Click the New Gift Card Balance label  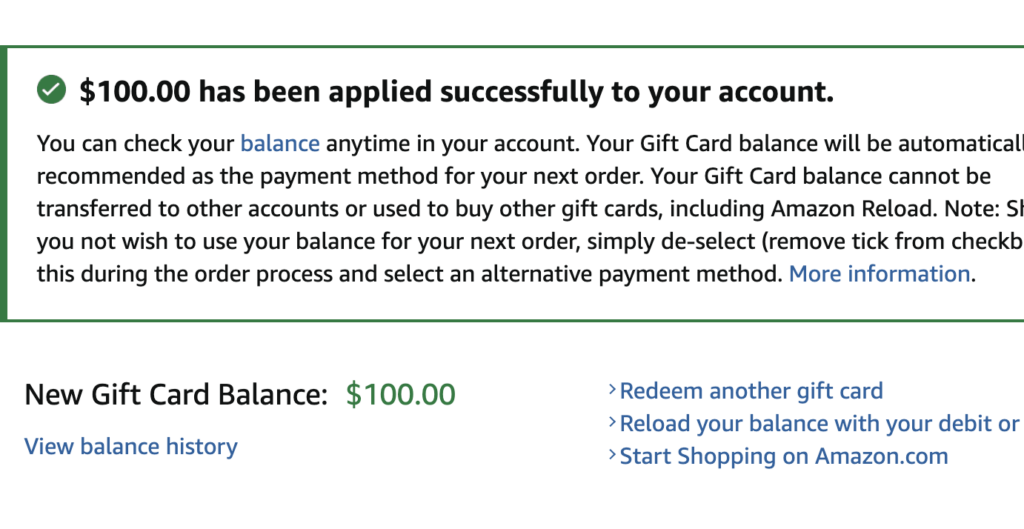coord(176,394)
